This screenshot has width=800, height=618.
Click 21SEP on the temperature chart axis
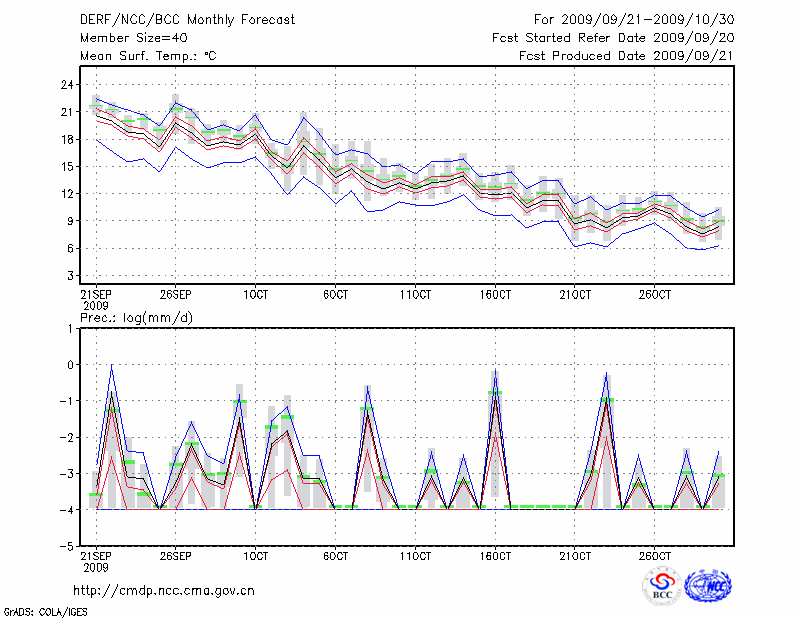tap(96, 294)
